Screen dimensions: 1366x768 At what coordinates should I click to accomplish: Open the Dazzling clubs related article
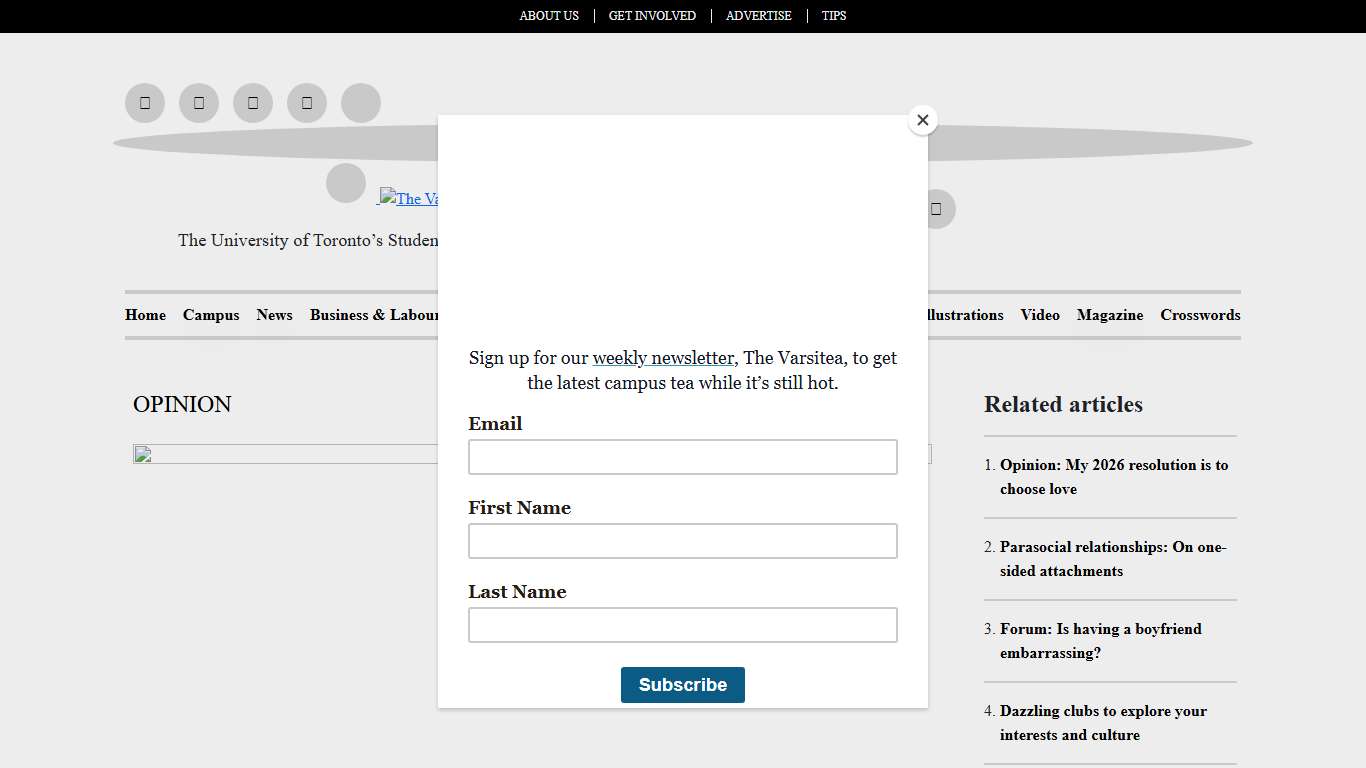1103,723
